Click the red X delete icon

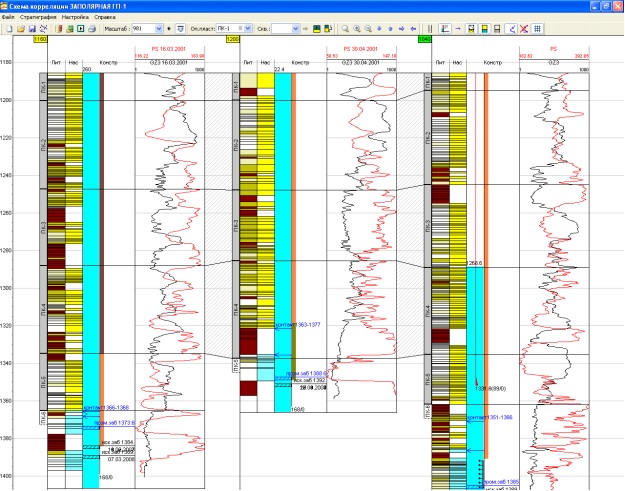coord(524,29)
